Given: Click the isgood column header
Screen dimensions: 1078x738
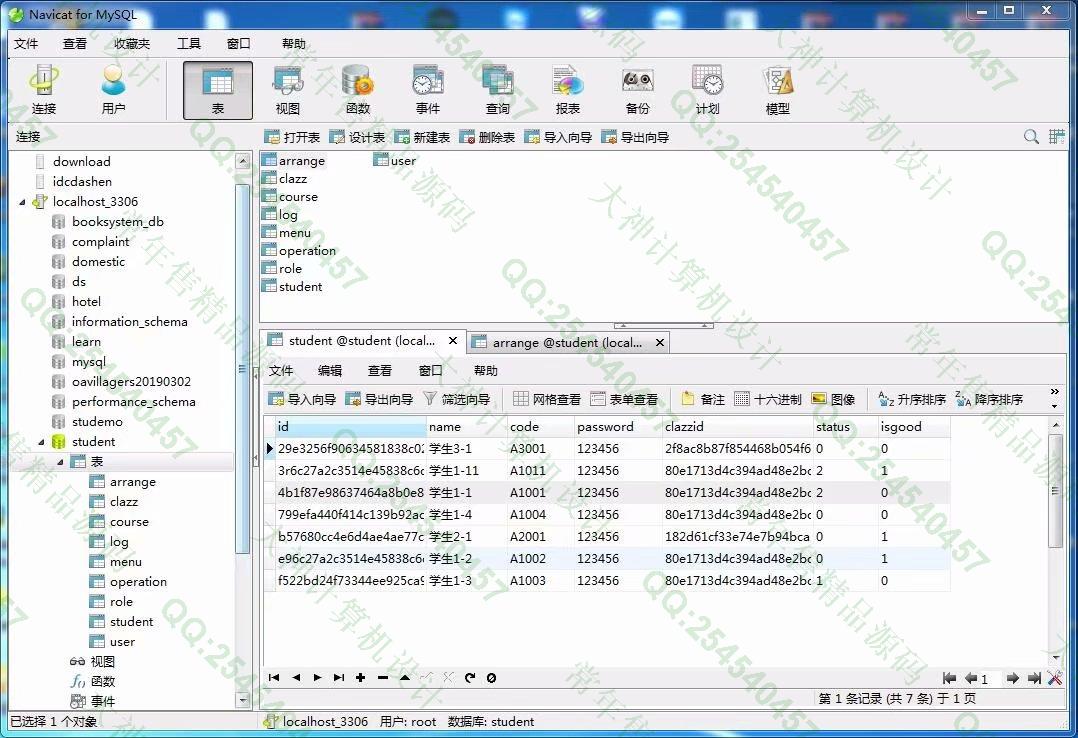Looking at the screenshot, I should (x=914, y=426).
